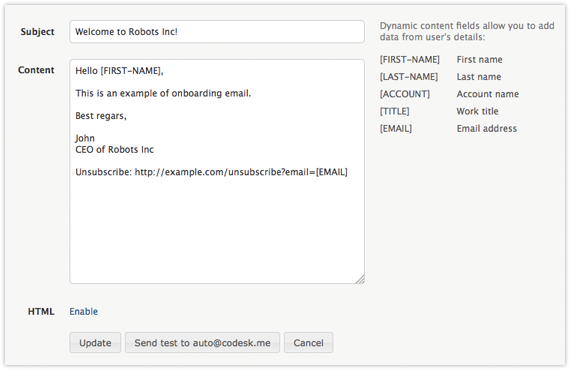Select the [FIRST-NAME] dynamic field tag in the list
570x370 pixels.
410,60
